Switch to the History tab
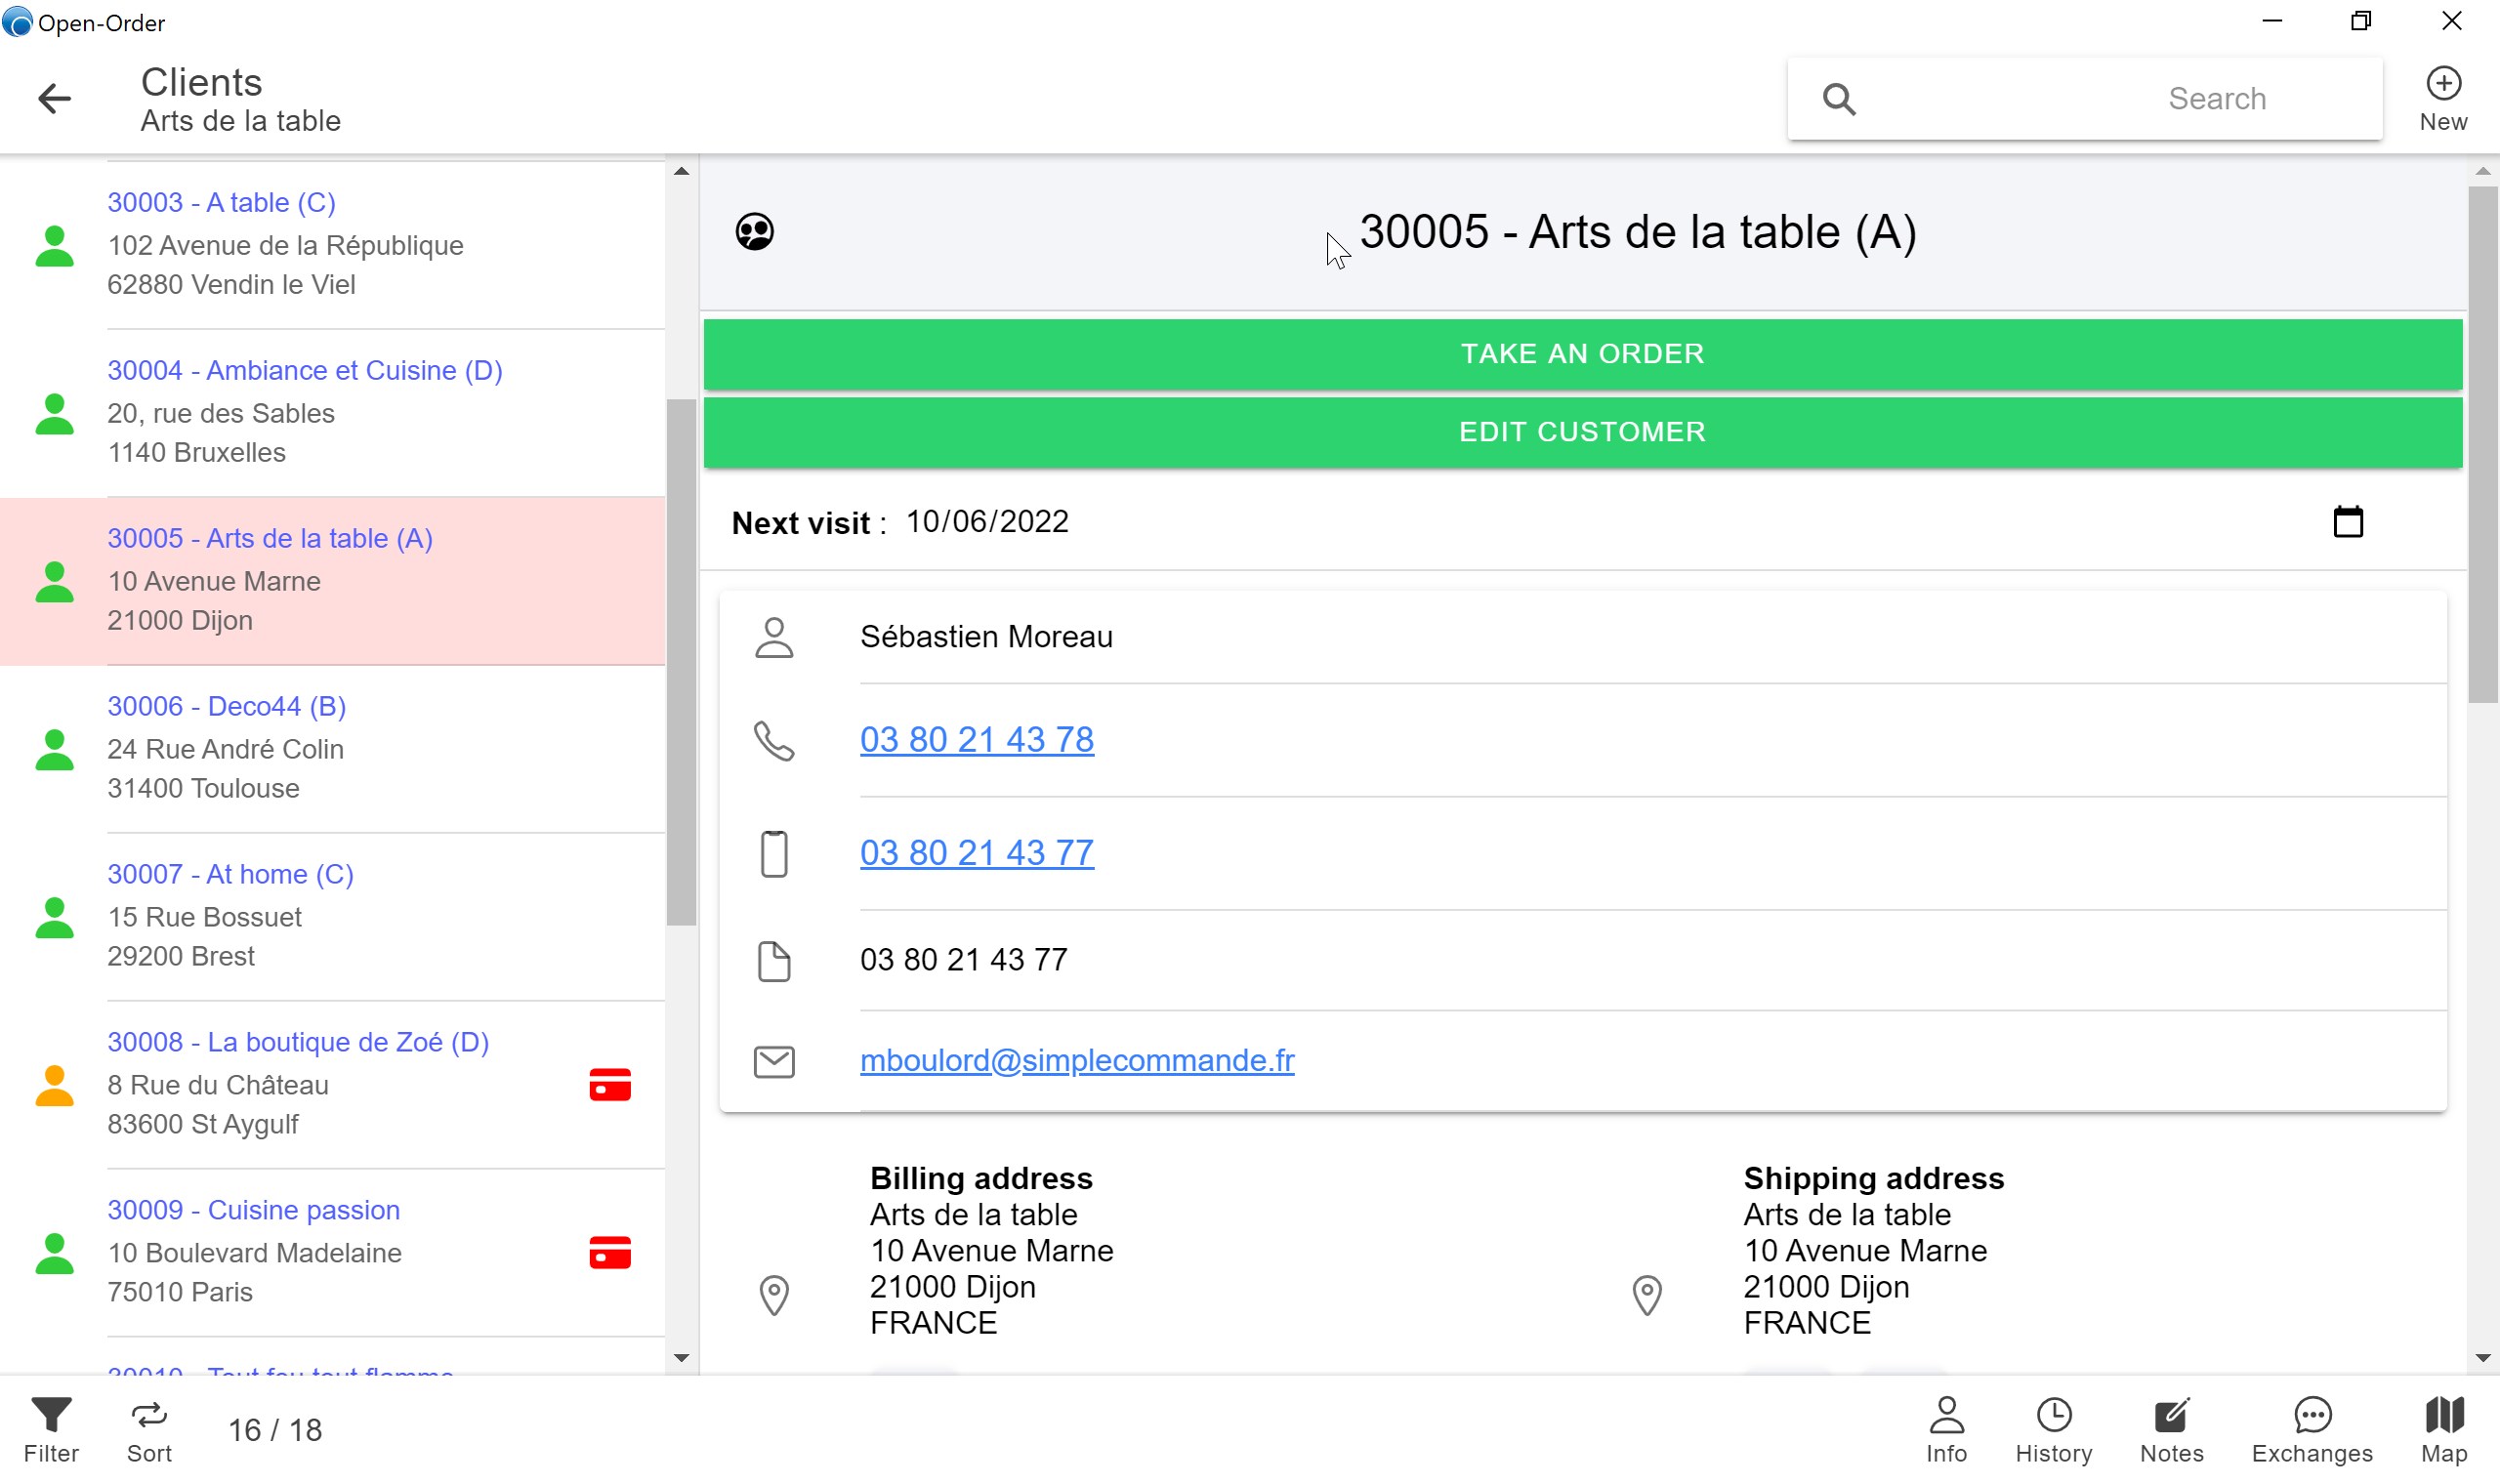The height and width of the screenshot is (1484, 2500). click(x=2053, y=1430)
